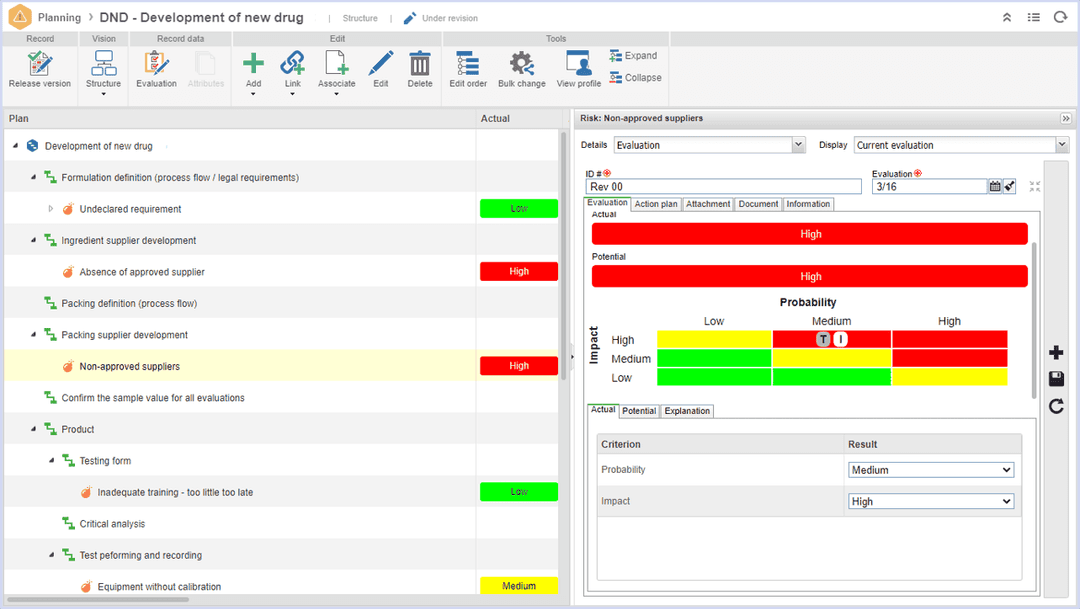Viewport: 1080px width, 609px height.
Task: Click the Edit pencil icon
Action: (381, 63)
